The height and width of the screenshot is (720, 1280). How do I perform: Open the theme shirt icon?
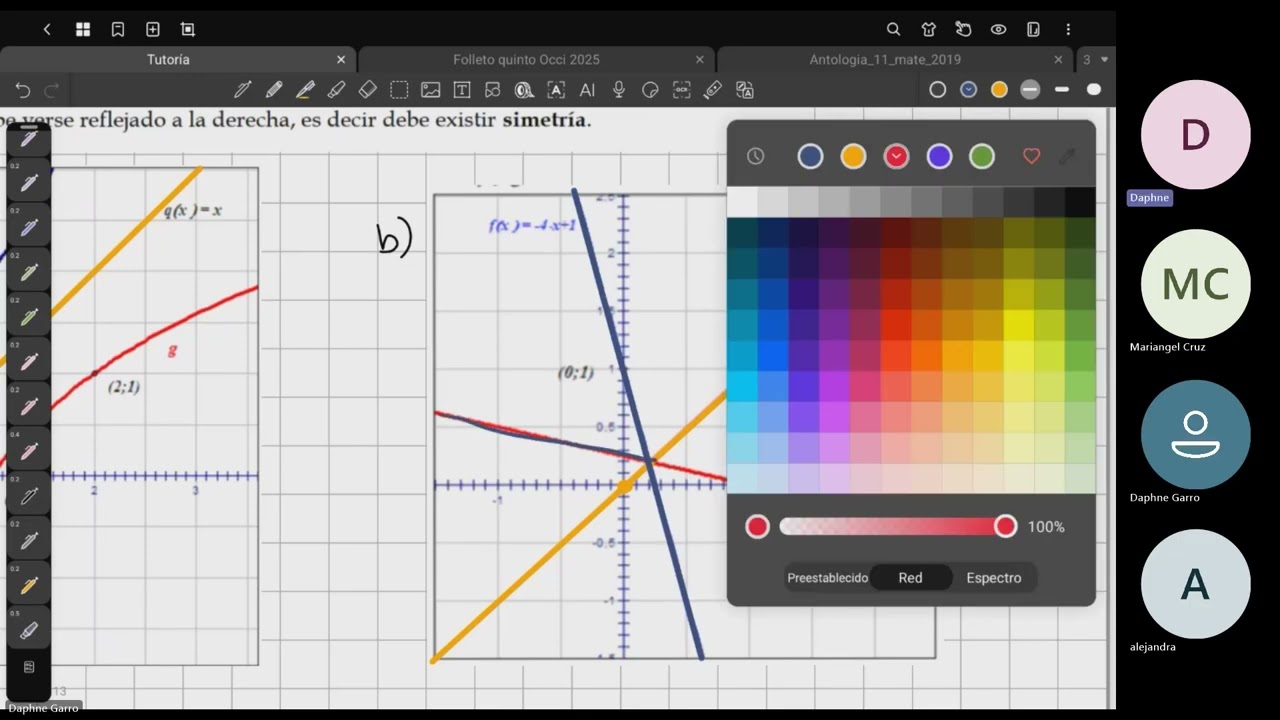pyautogui.click(x=929, y=30)
